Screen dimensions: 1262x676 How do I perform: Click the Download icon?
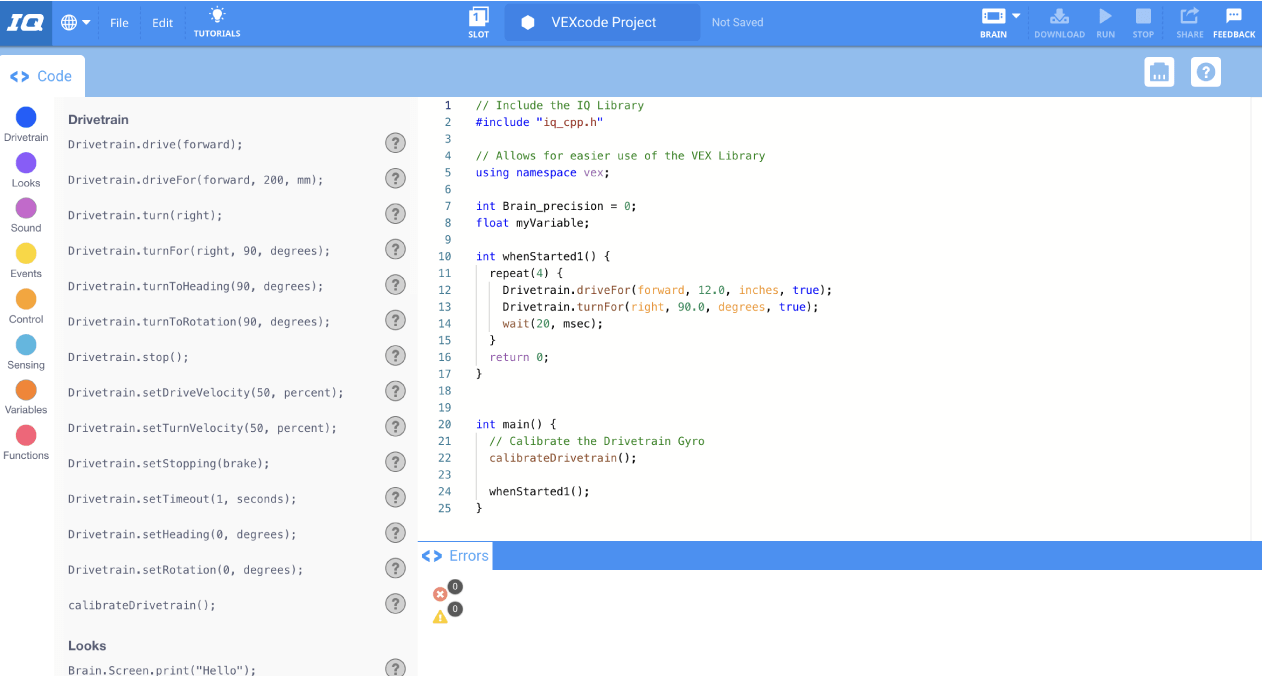click(1059, 16)
